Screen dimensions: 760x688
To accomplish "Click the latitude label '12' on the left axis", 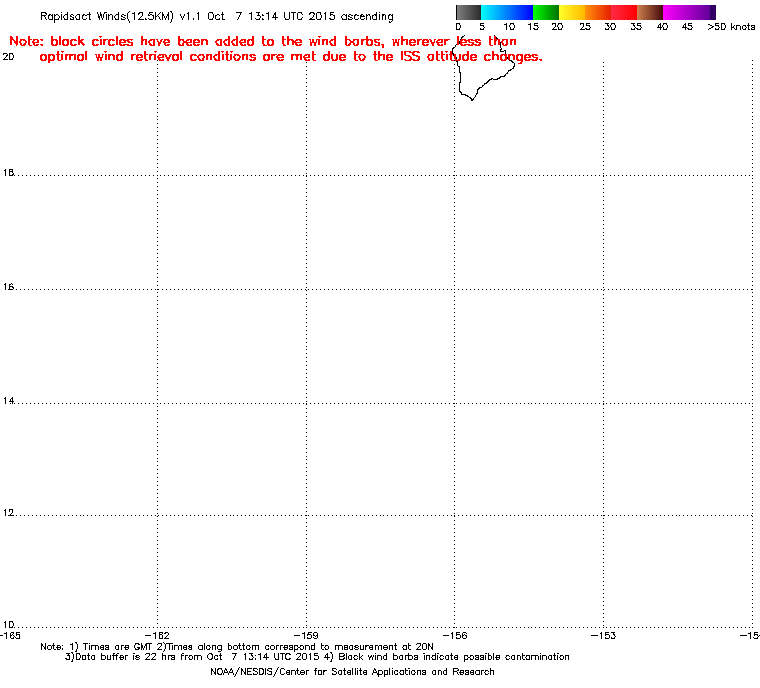I will click(x=9, y=512).
